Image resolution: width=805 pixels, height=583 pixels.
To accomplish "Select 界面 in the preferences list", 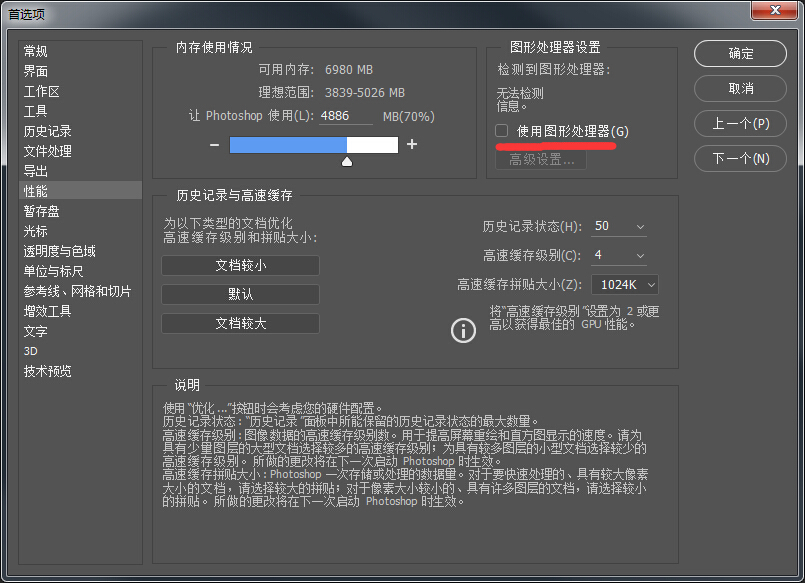I will tap(80, 71).
